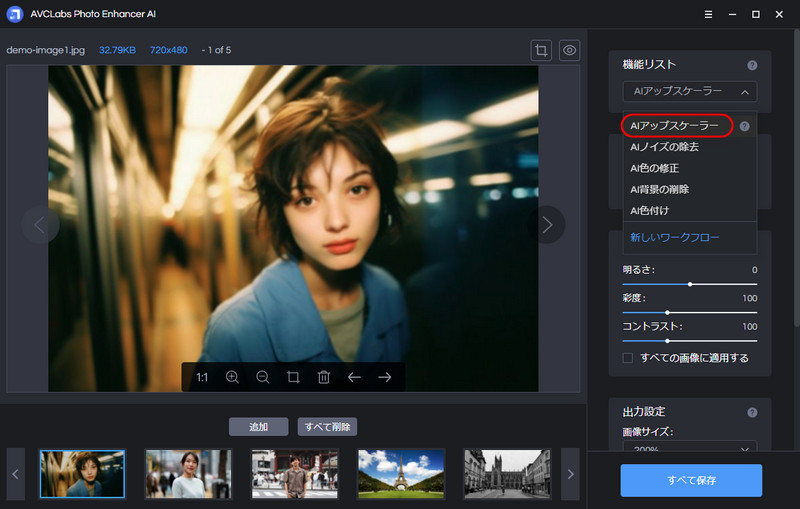Select AI色の修正 option
Screen dimensions: 800x509
(x=655, y=168)
